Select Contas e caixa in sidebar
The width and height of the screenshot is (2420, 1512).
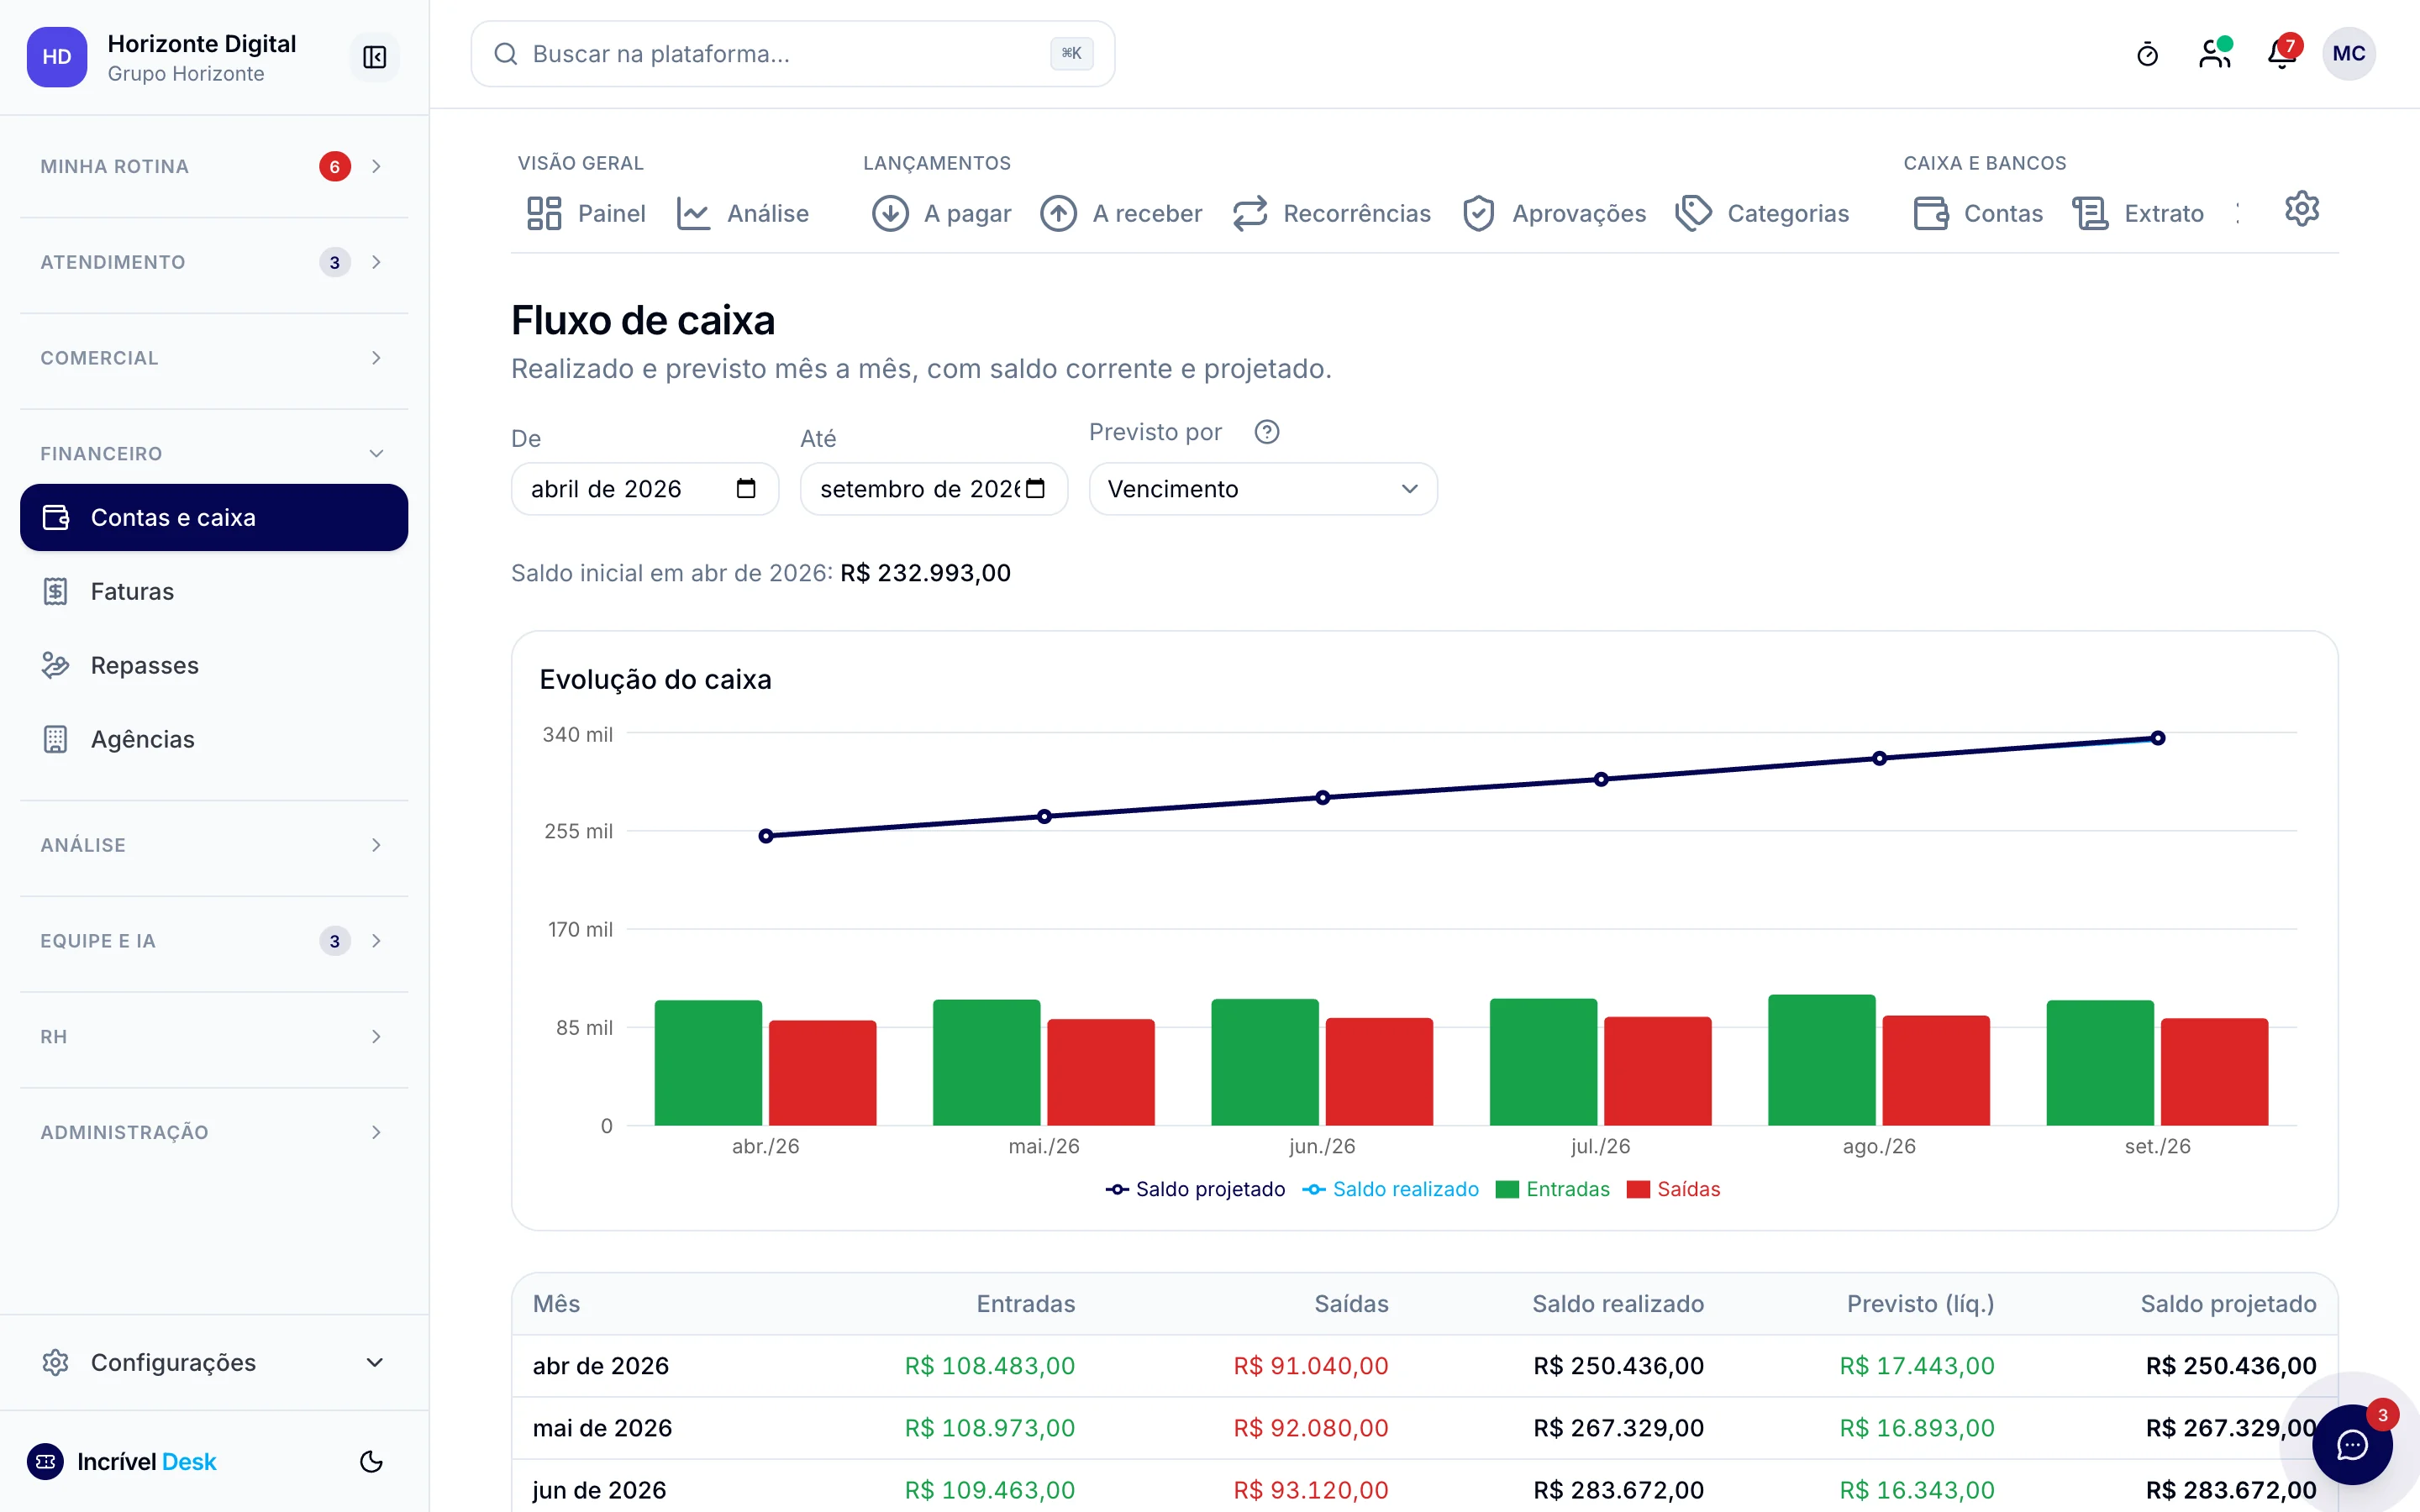pos(214,517)
